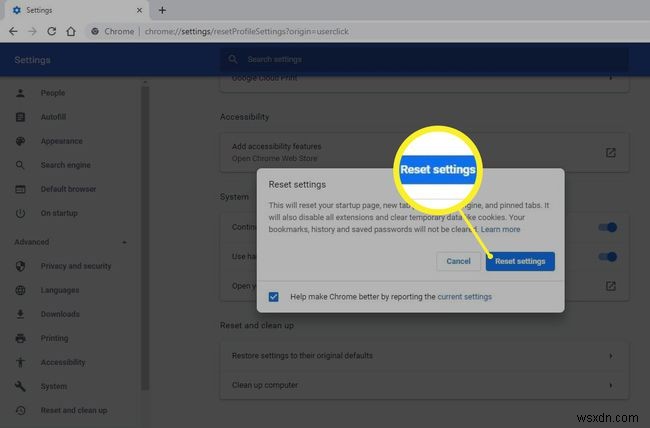Open the Default browser icon
The image size is (650, 428).
click(20, 189)
